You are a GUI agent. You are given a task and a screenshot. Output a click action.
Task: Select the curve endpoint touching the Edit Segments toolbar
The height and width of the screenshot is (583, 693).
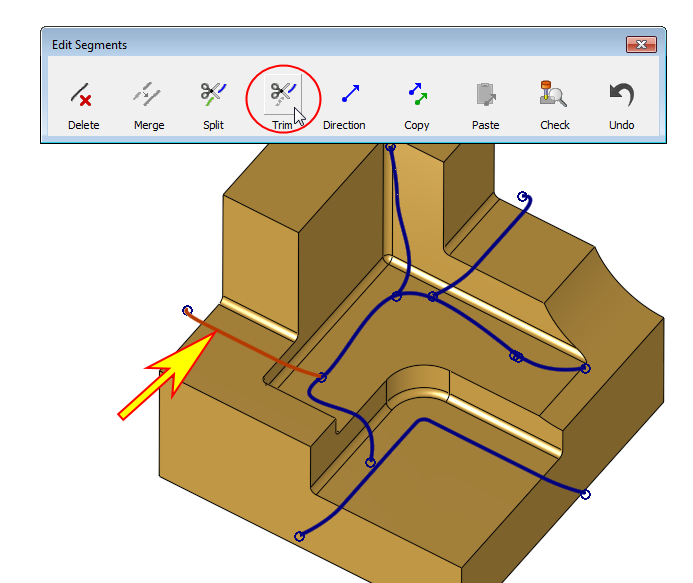click(390, 147)
